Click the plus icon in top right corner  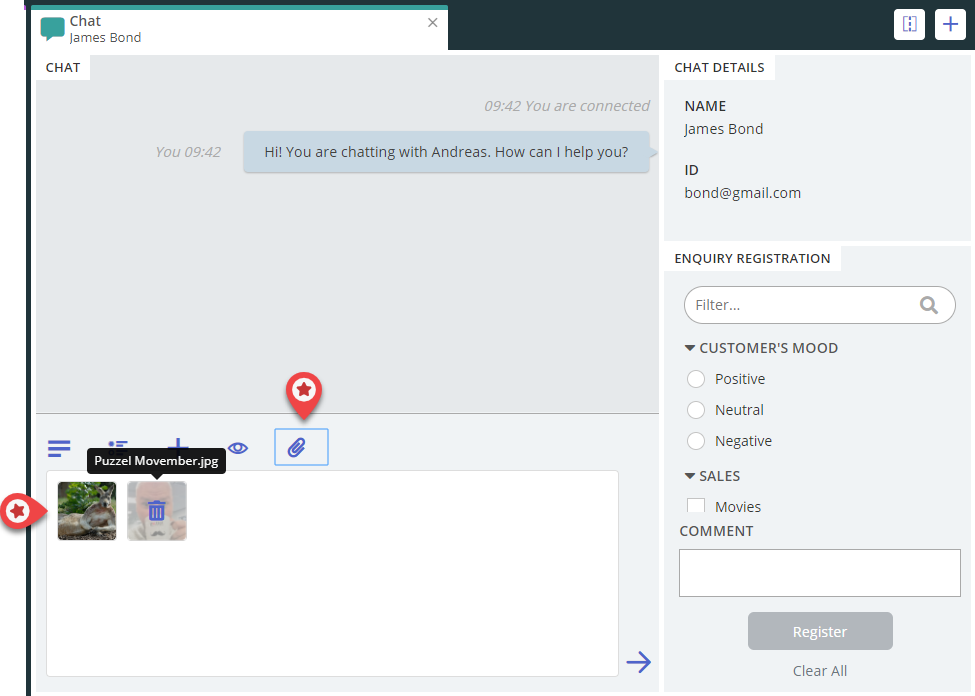point(950,25)
